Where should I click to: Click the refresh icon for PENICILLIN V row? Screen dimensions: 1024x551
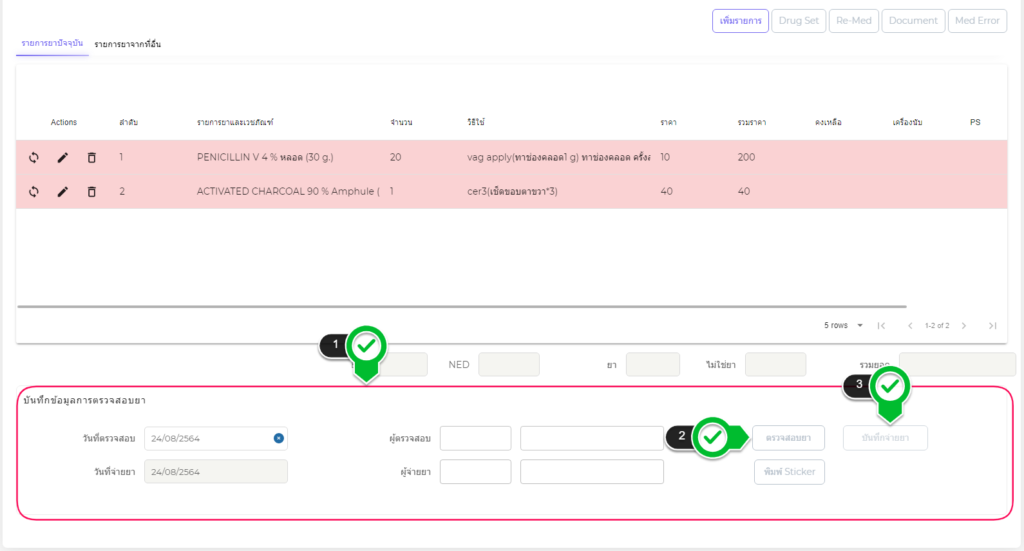click(34, 158)
